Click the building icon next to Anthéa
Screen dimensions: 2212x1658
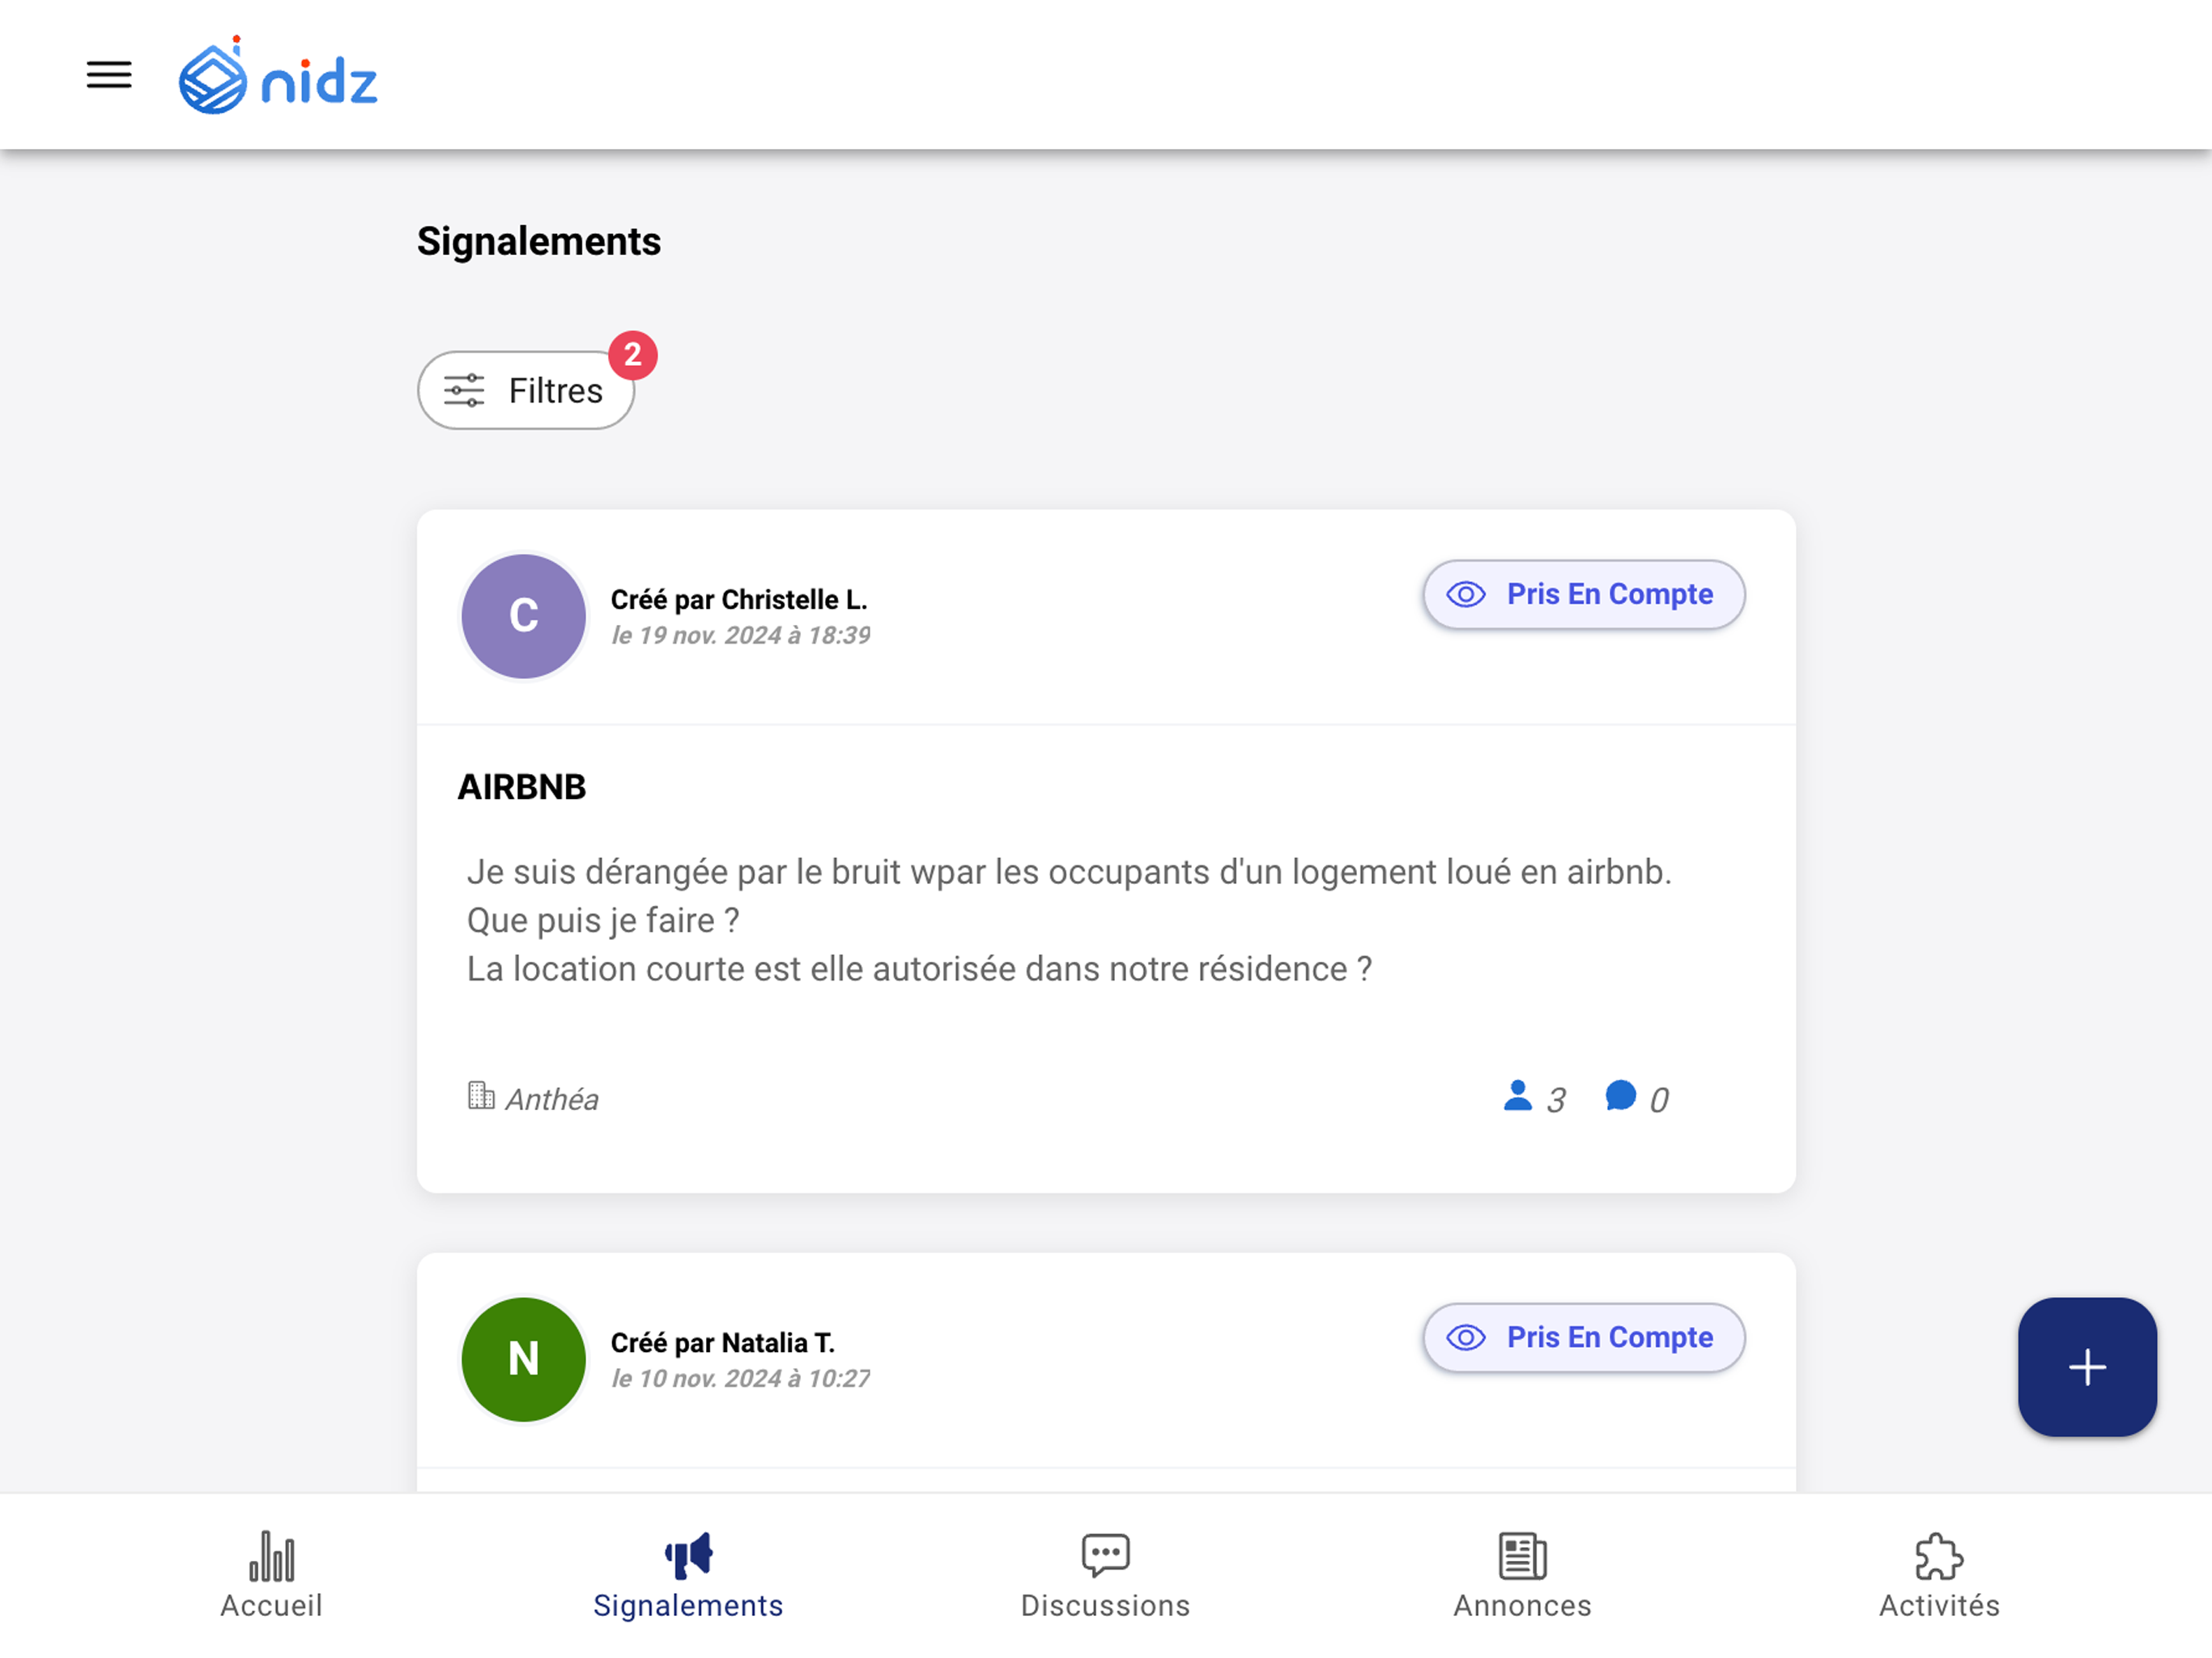tap(481, 1095)
